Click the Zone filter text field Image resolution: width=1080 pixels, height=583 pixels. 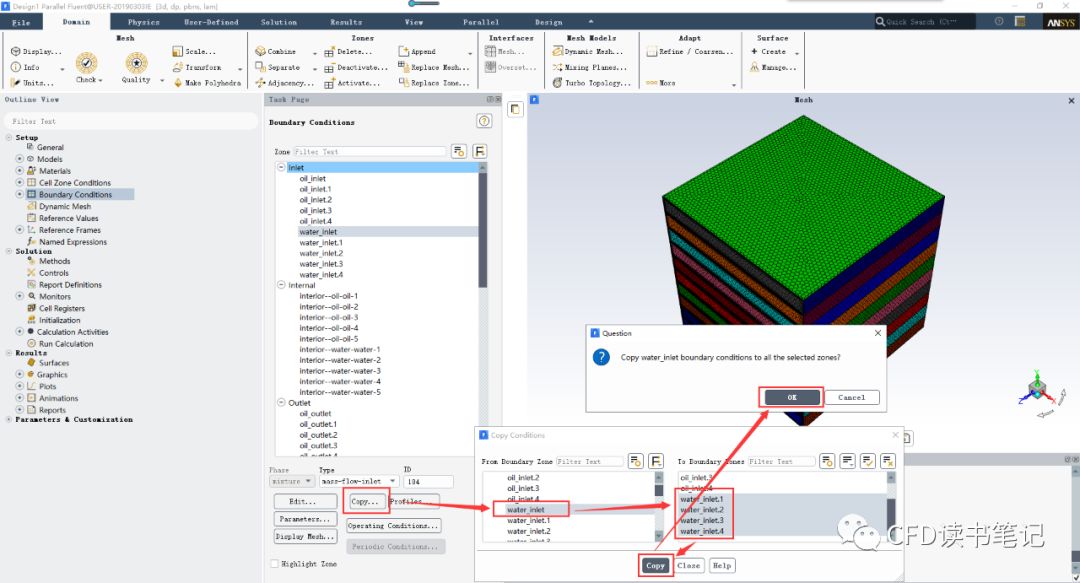pyautogui.click(x=370, y=152)
